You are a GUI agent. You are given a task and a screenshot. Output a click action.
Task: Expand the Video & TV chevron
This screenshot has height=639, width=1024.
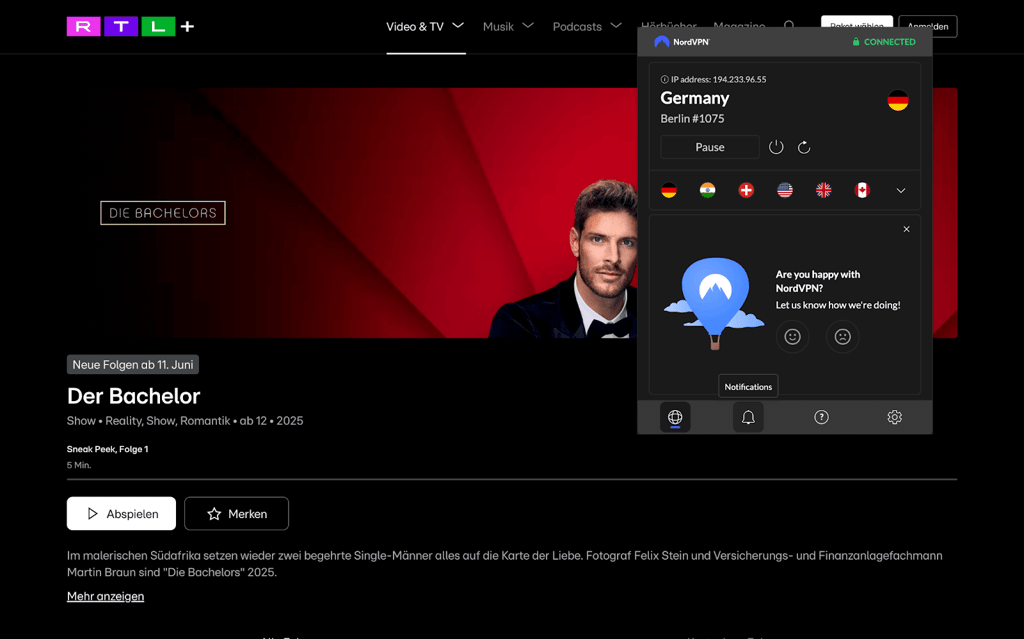tap(458, 25)
